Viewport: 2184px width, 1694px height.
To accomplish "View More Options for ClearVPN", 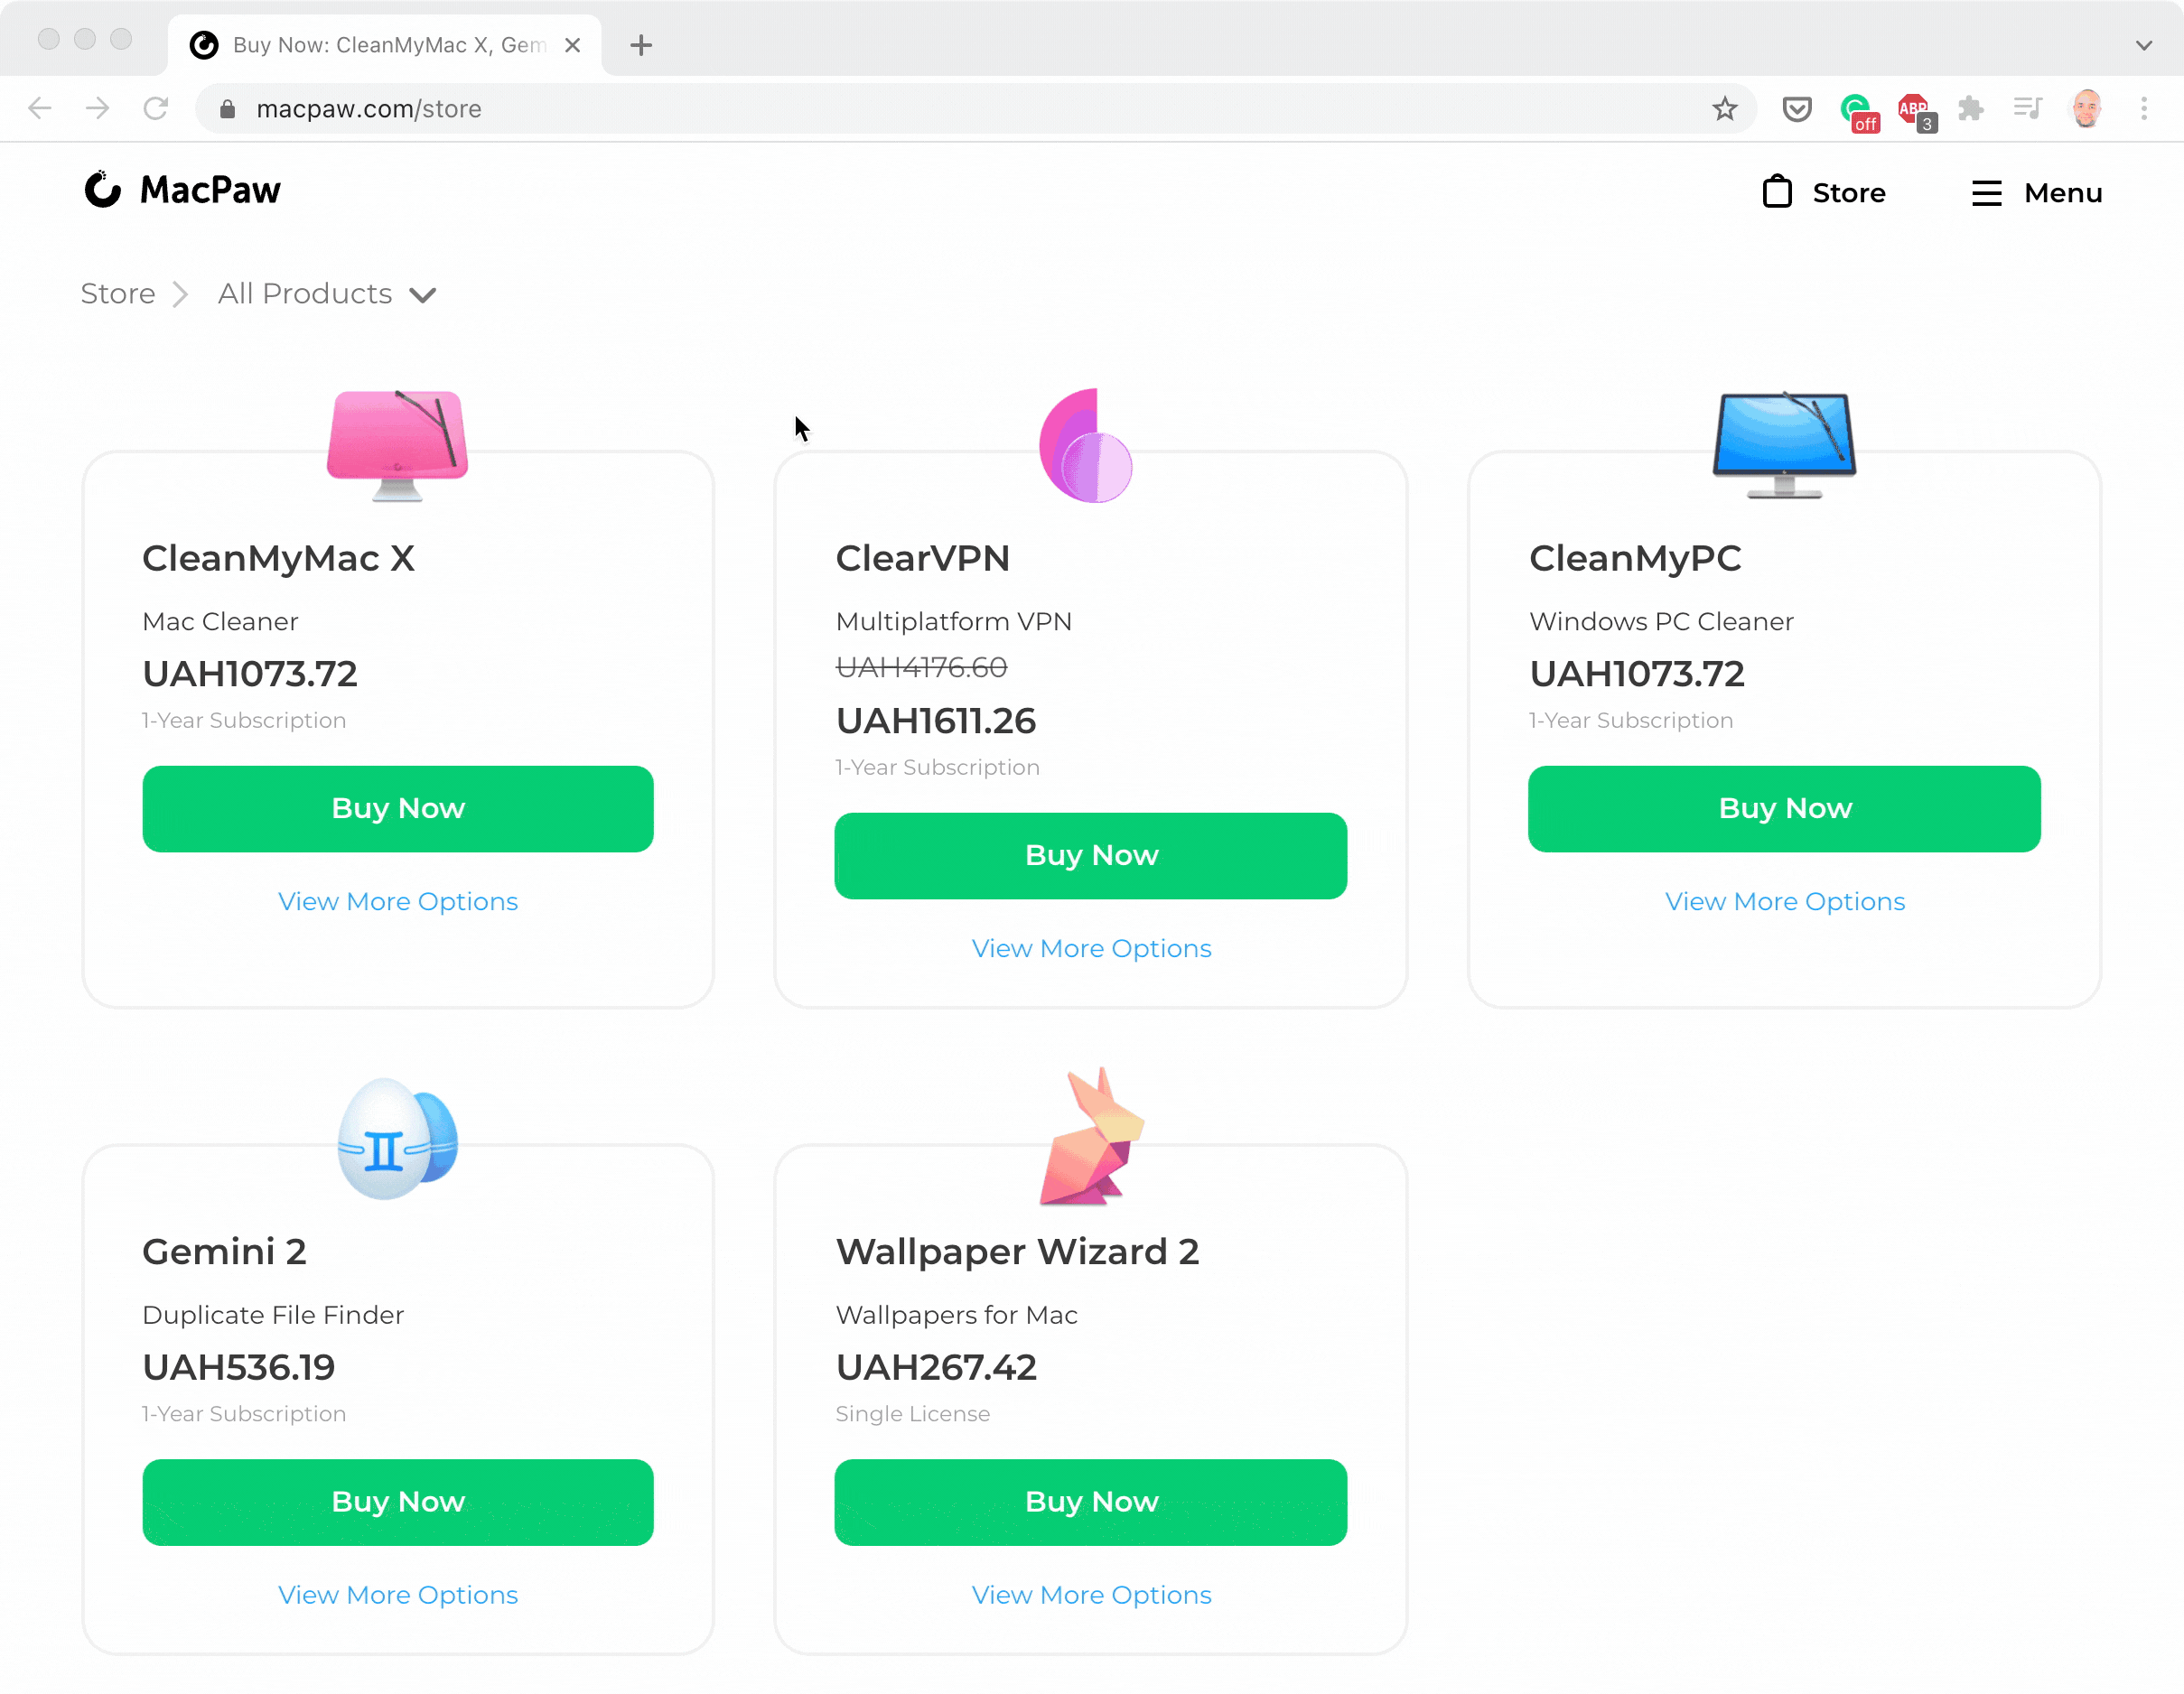I will click(x=1091, y=948).
